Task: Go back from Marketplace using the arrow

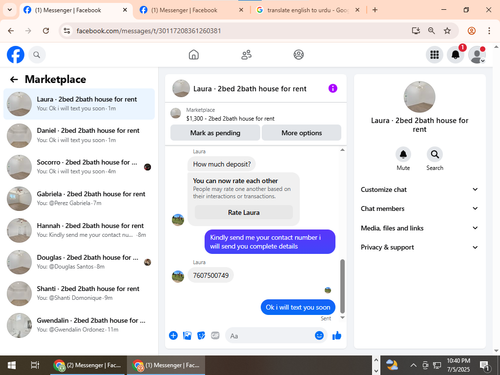Action: (14, 79)
